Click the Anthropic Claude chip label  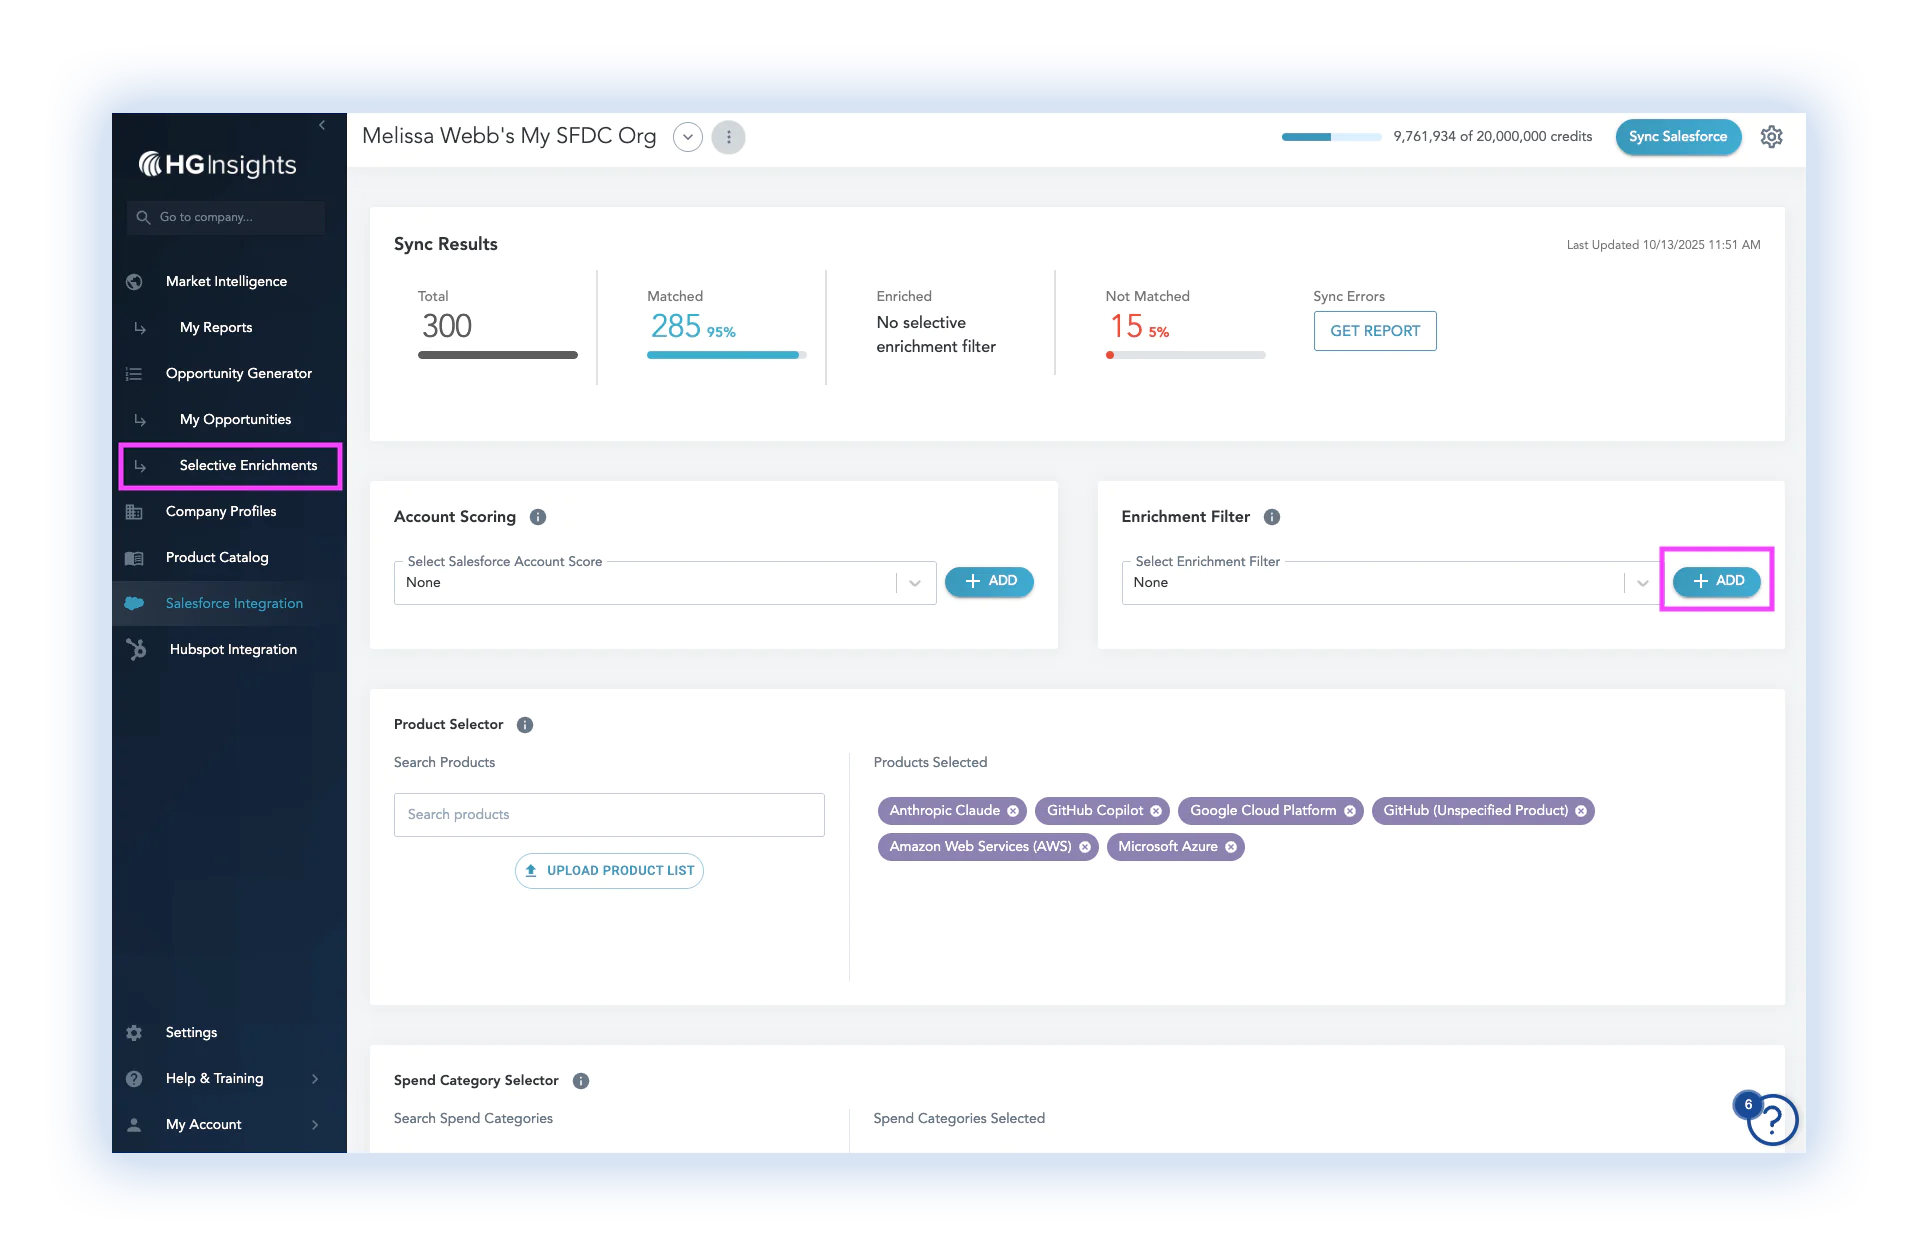(x=944, y=811)
